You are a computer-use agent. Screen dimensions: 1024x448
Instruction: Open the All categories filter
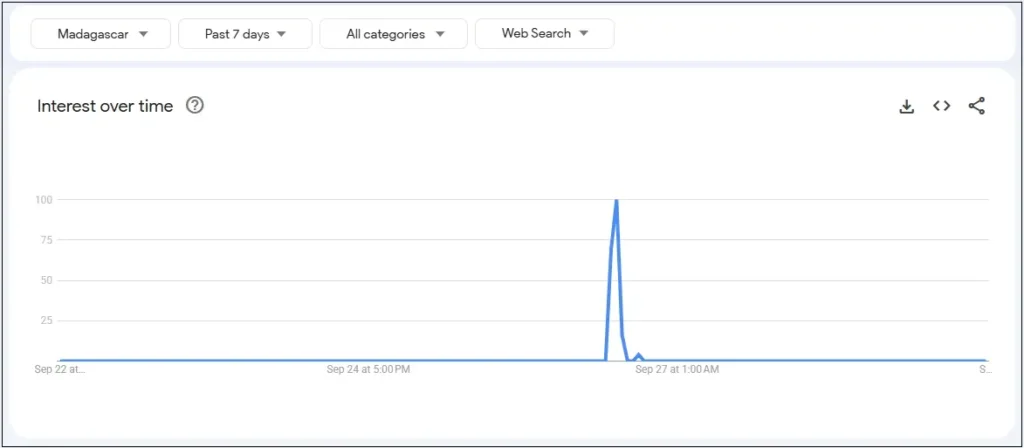(x=395, y=34)
